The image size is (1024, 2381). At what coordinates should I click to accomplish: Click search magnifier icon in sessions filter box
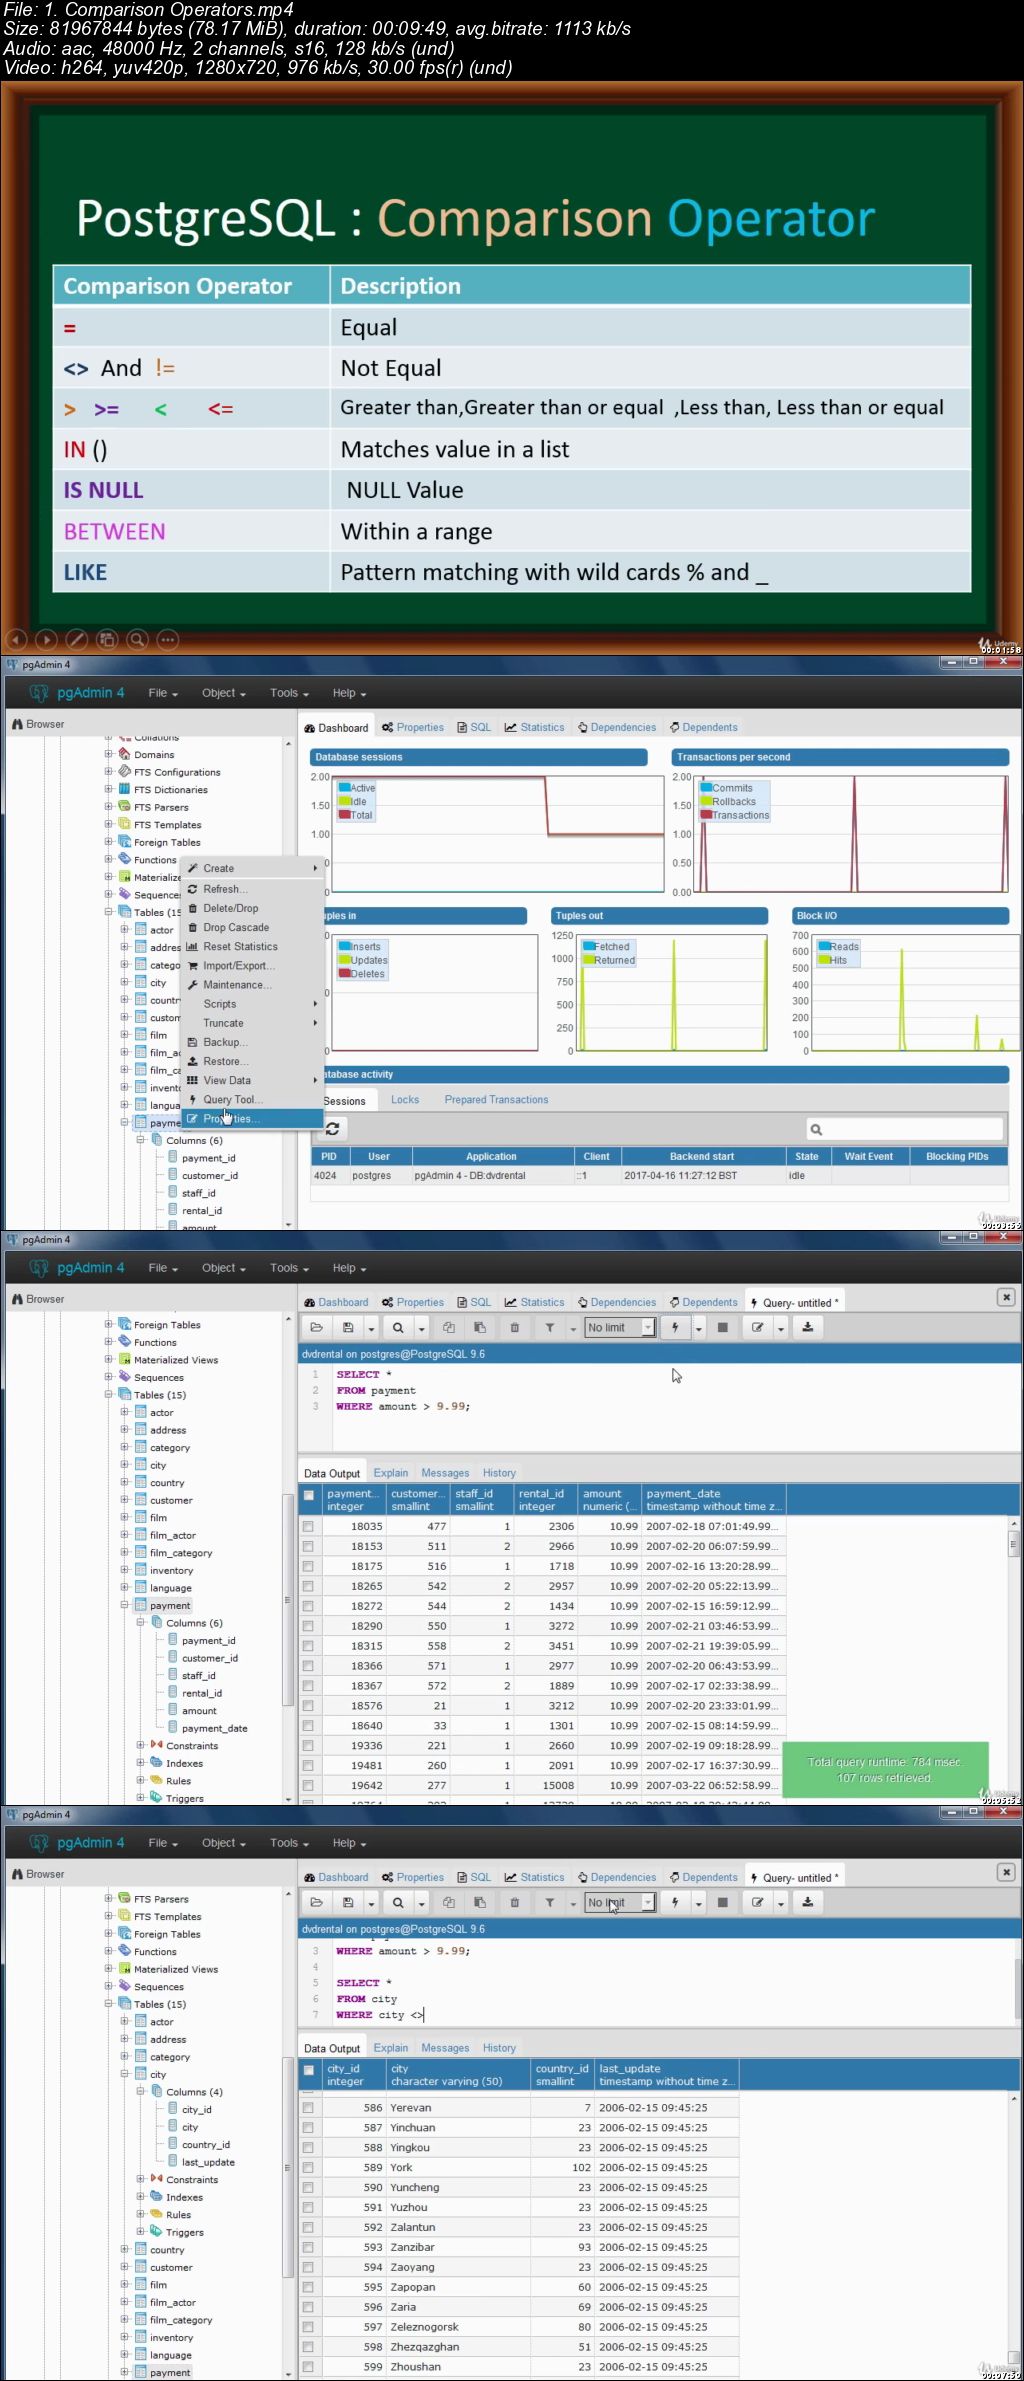pos(816,1129)
